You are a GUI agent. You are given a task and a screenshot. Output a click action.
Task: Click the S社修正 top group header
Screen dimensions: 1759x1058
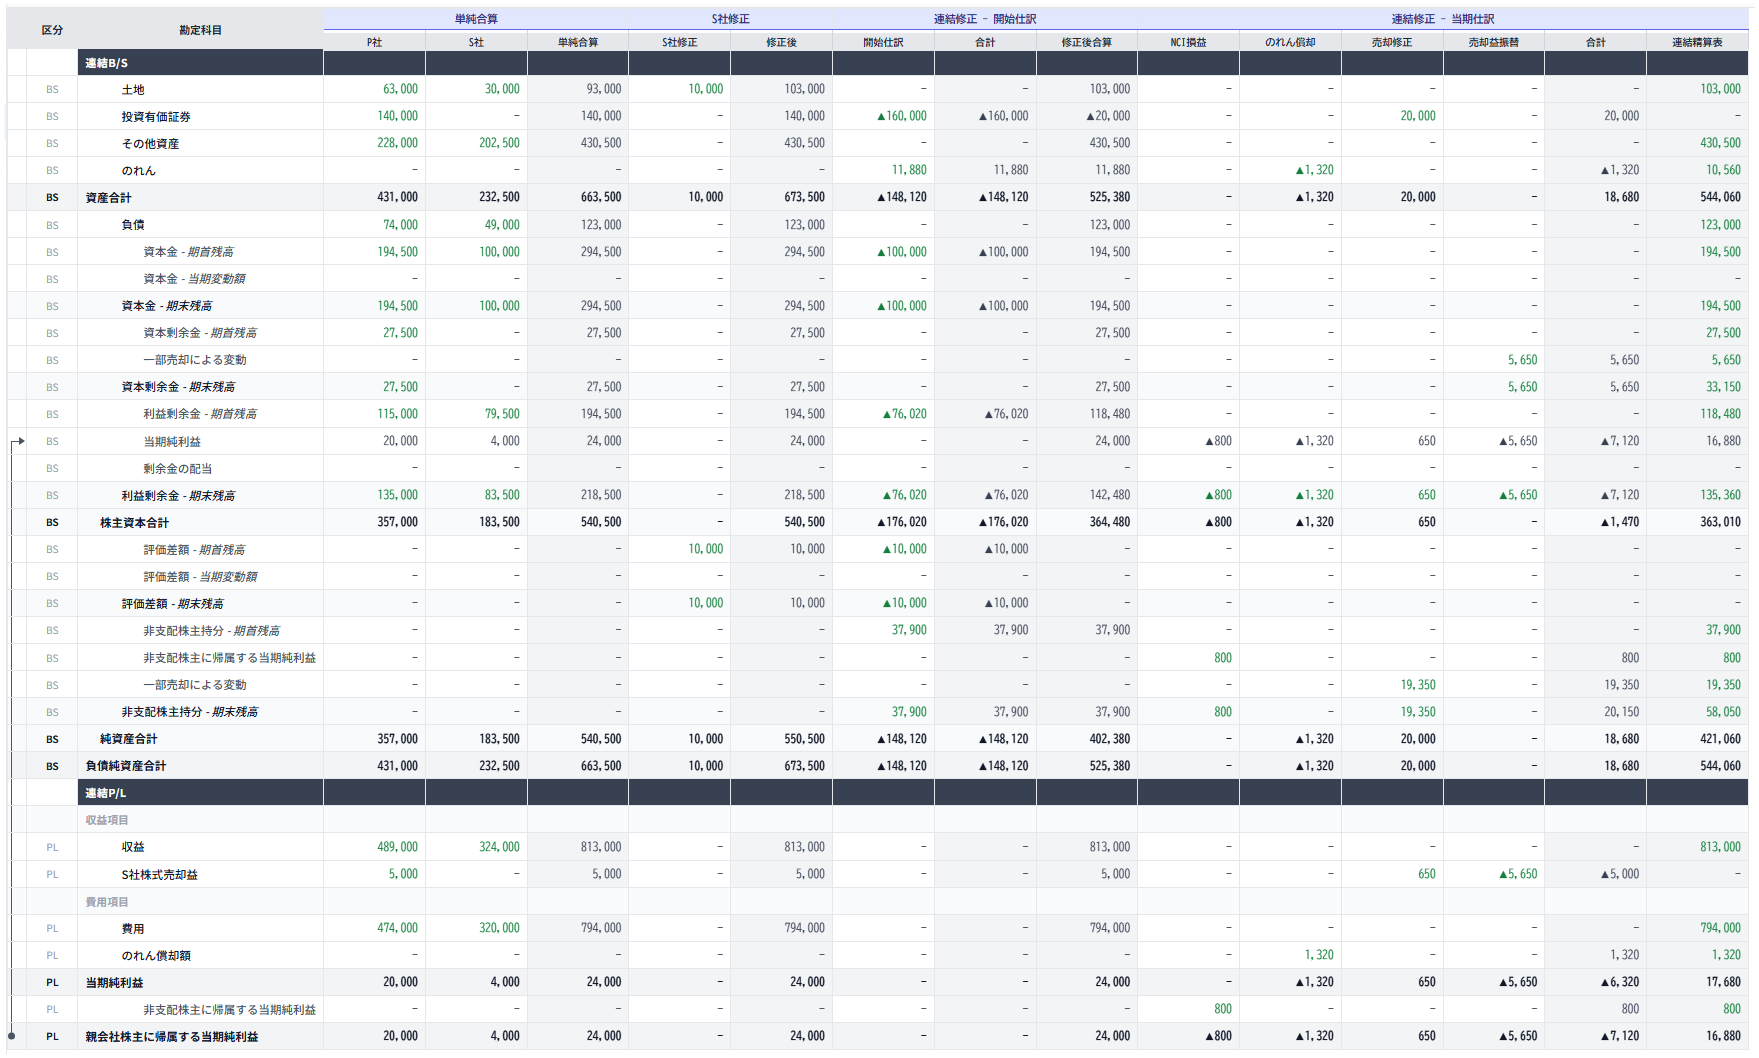click(x=730, y=19)
